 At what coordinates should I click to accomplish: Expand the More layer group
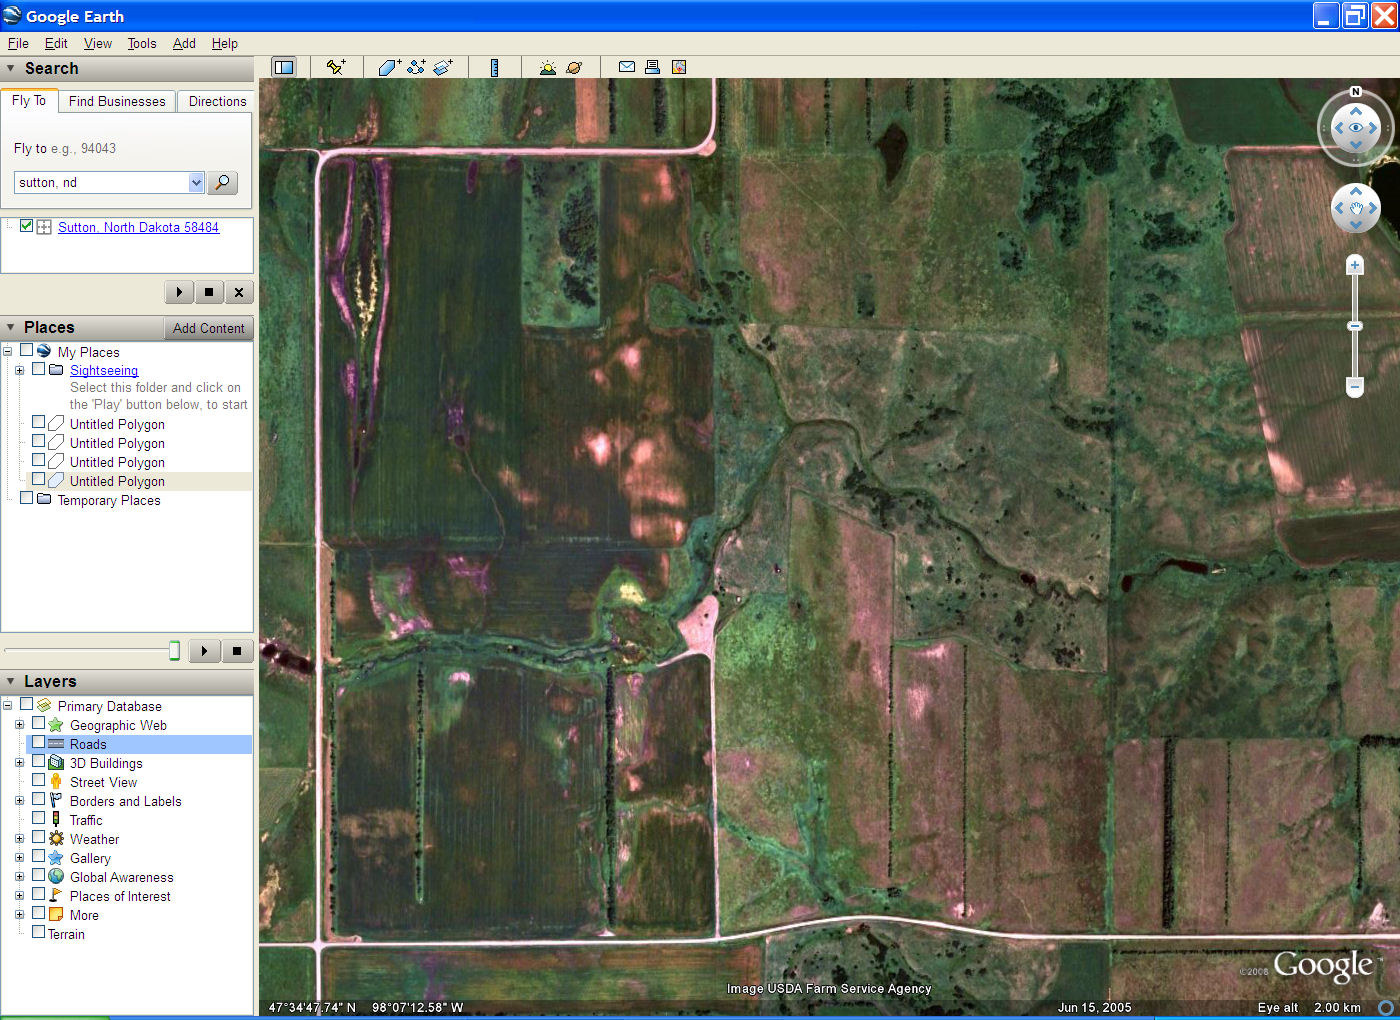19,914
